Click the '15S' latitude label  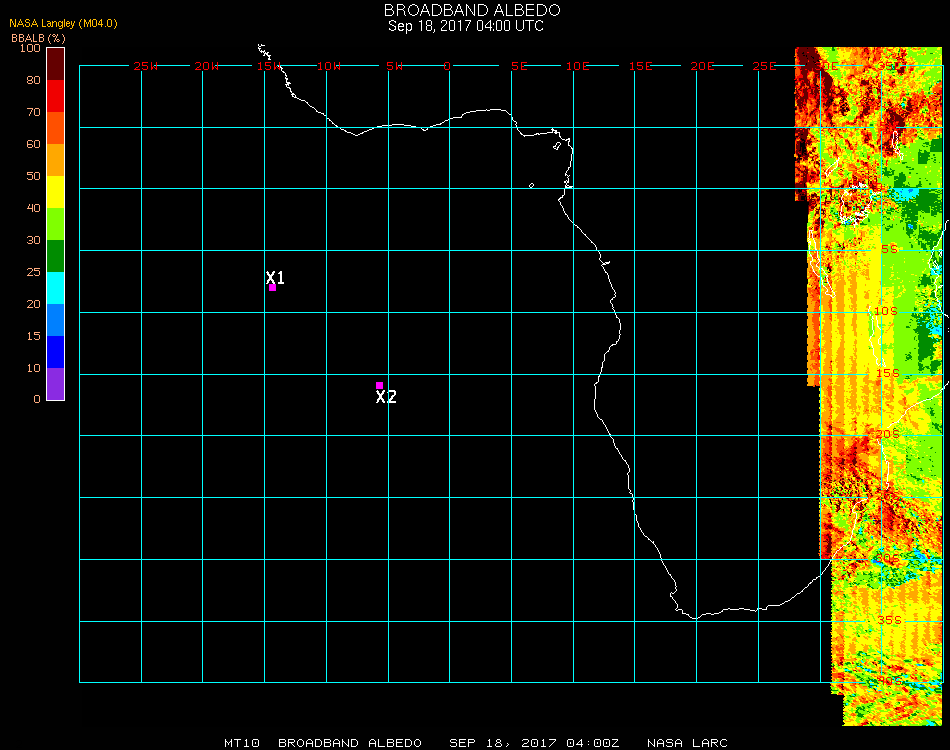click(888, 373)
